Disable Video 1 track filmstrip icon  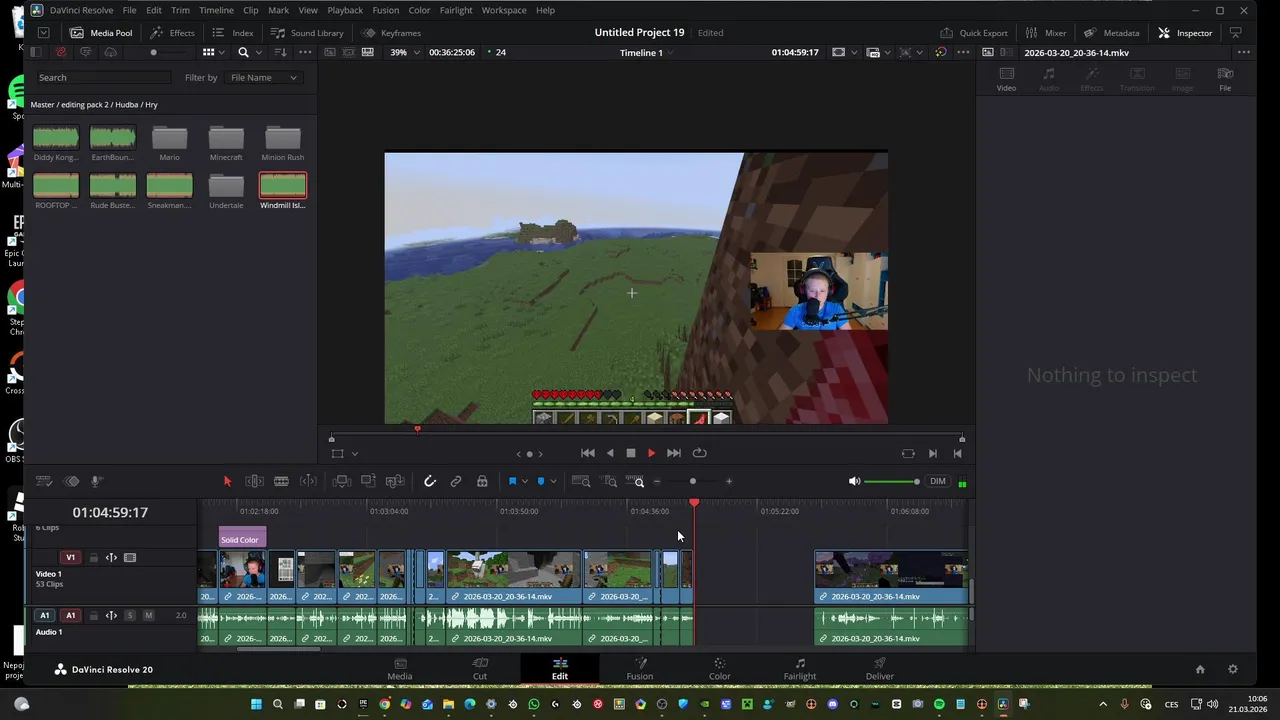130,557
